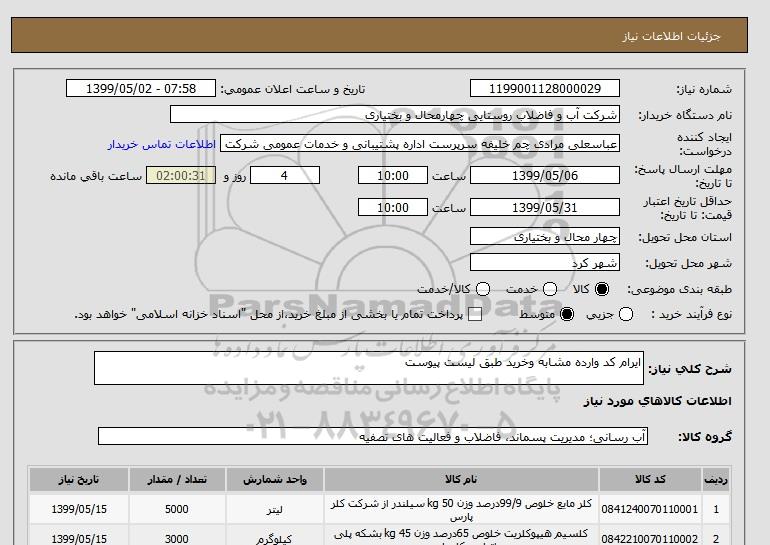This screenshot has width=770, height=545.
Task: Click row 1 need date 1399/05/15
Action: tap(79, 509)
